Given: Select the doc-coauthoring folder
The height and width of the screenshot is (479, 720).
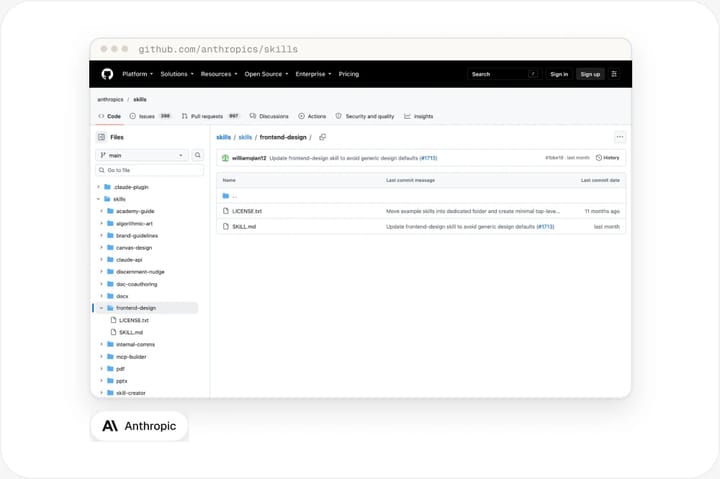Looking at the screenshot, I should (x=136, y=284).
